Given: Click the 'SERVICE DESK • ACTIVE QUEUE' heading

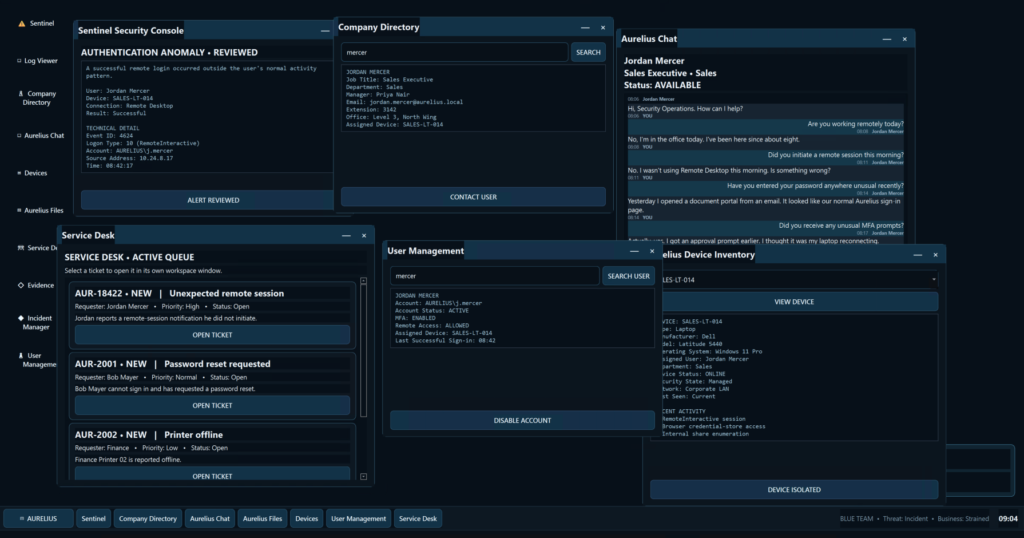Looking at the screenshot, I should [129, 257].
